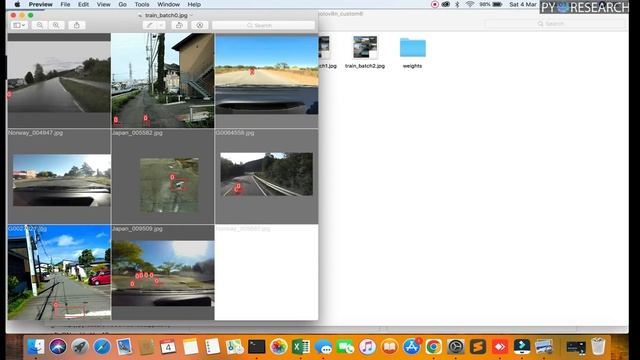Click the Preview search field
The height and width of the screenshot is (360, 640).
click(x=263, y=25)
